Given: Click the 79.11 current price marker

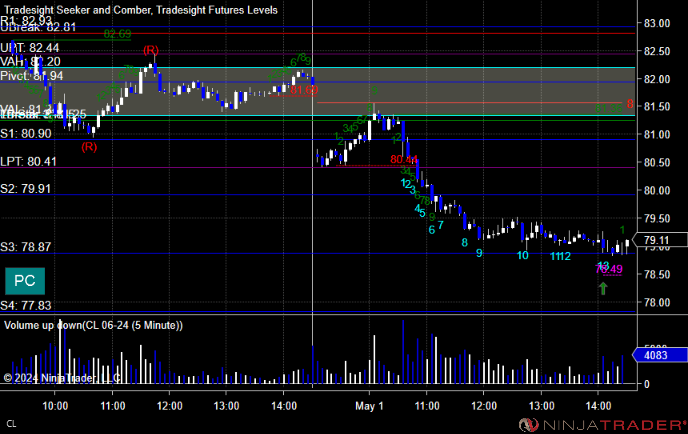Looking at the screenshot, I should click(x=660, y=240).
